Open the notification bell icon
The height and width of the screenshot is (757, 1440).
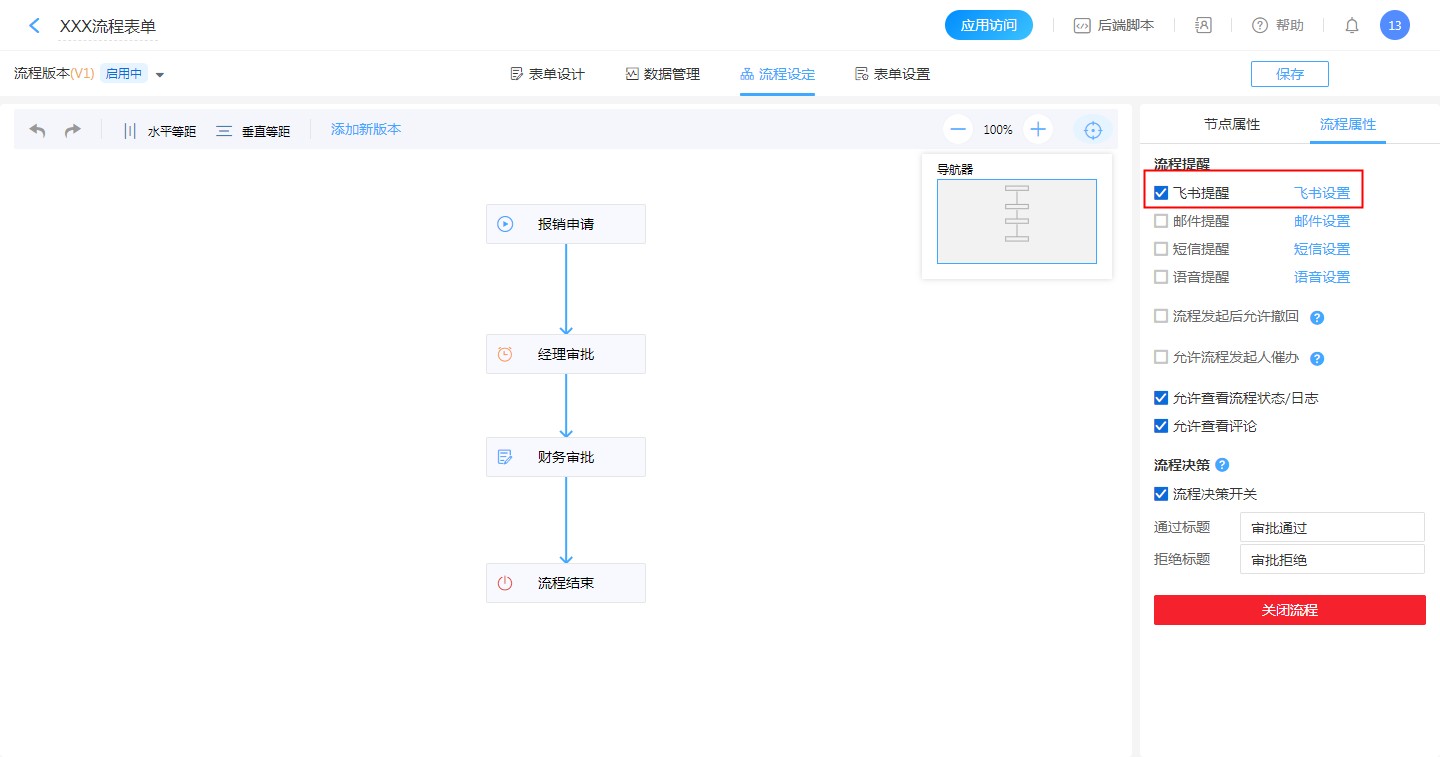click(1351, 26)
